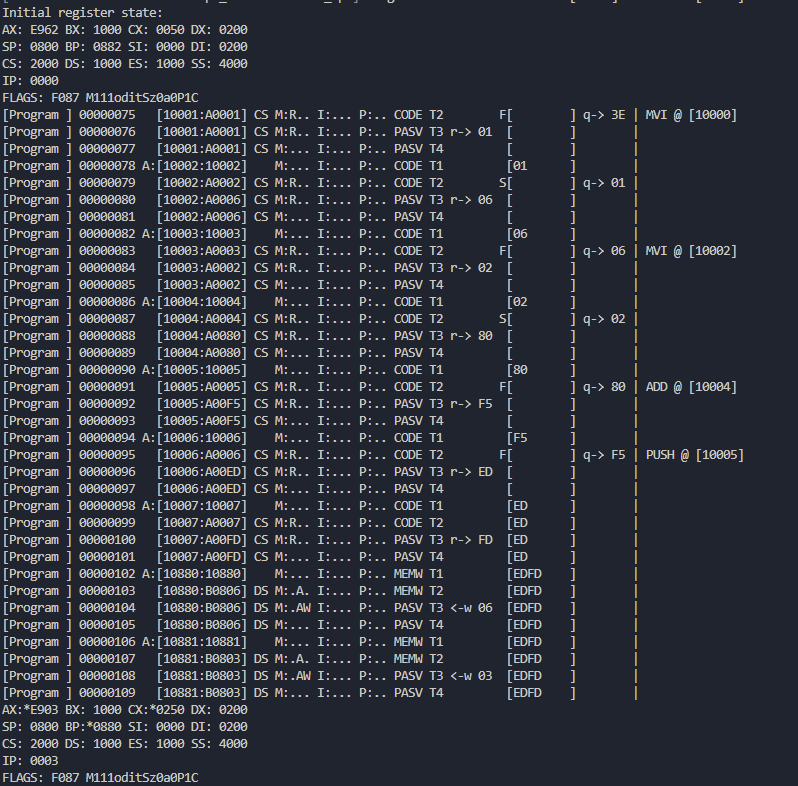Select the 'r-> ED' bus read value

tap(471, 471)
